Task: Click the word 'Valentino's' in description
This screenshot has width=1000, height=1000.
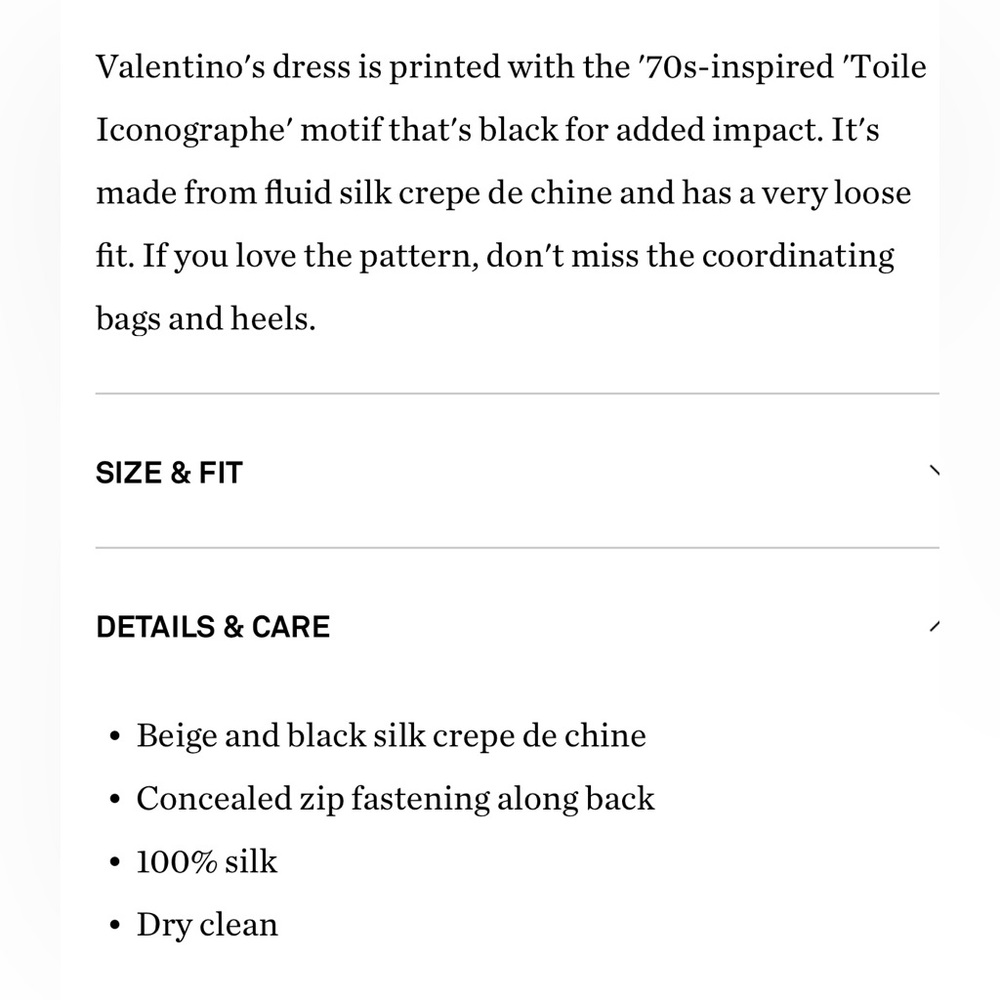Action: point(180,66)
